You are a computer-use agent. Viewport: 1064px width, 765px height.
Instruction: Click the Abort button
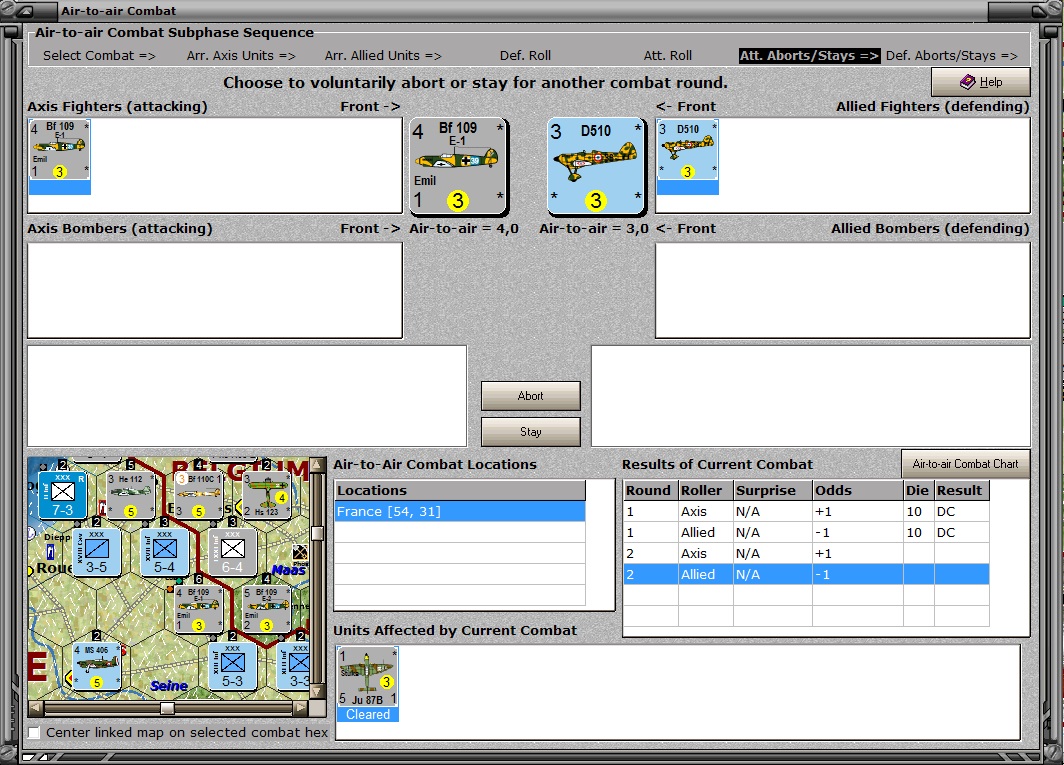click(x=531, y=396)
